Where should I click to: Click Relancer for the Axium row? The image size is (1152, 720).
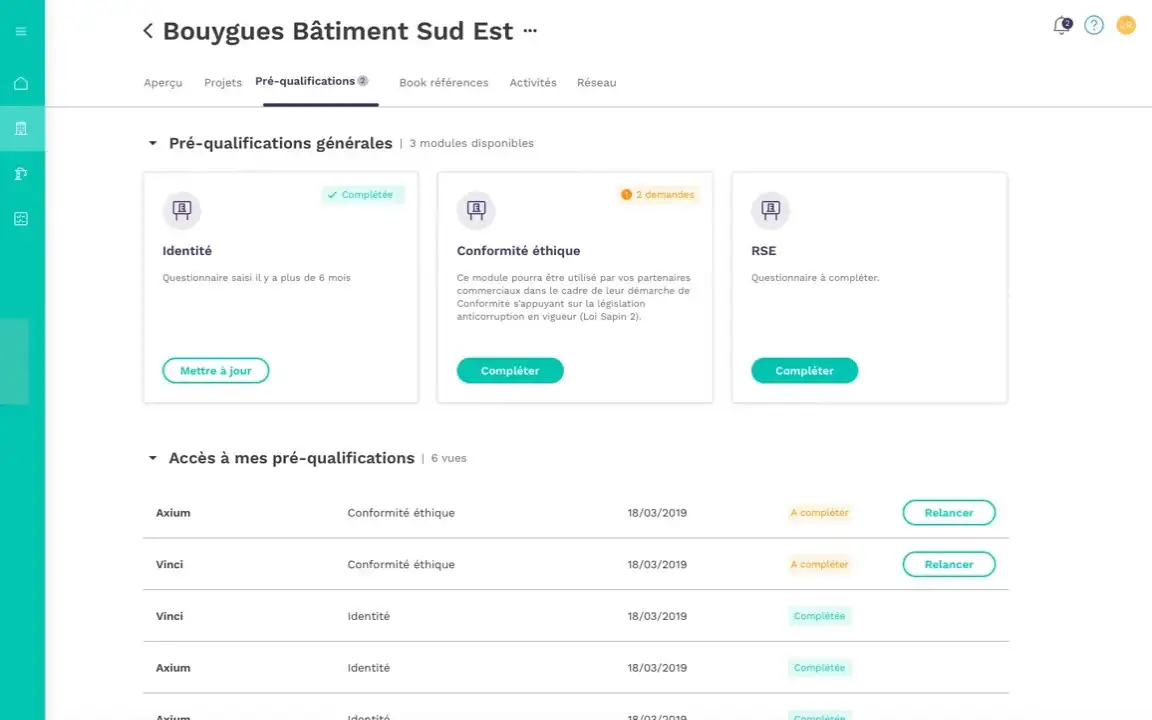point(948,513)
